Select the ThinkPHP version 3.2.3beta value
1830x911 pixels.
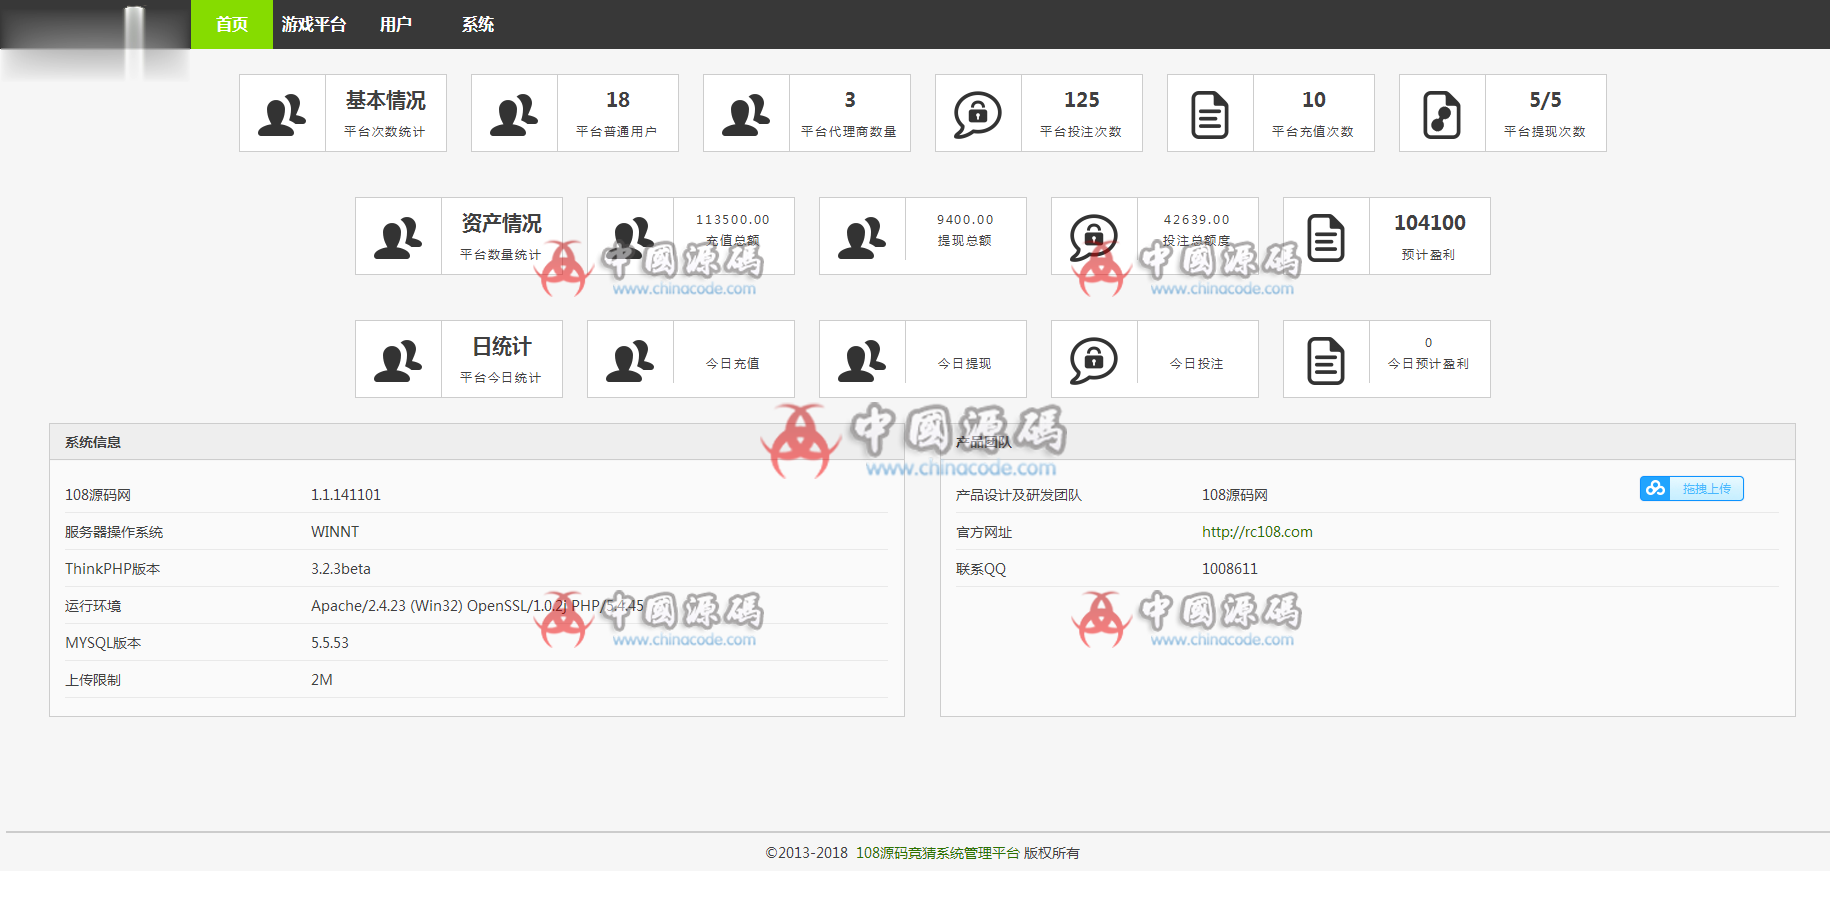[x=341, y=569]
